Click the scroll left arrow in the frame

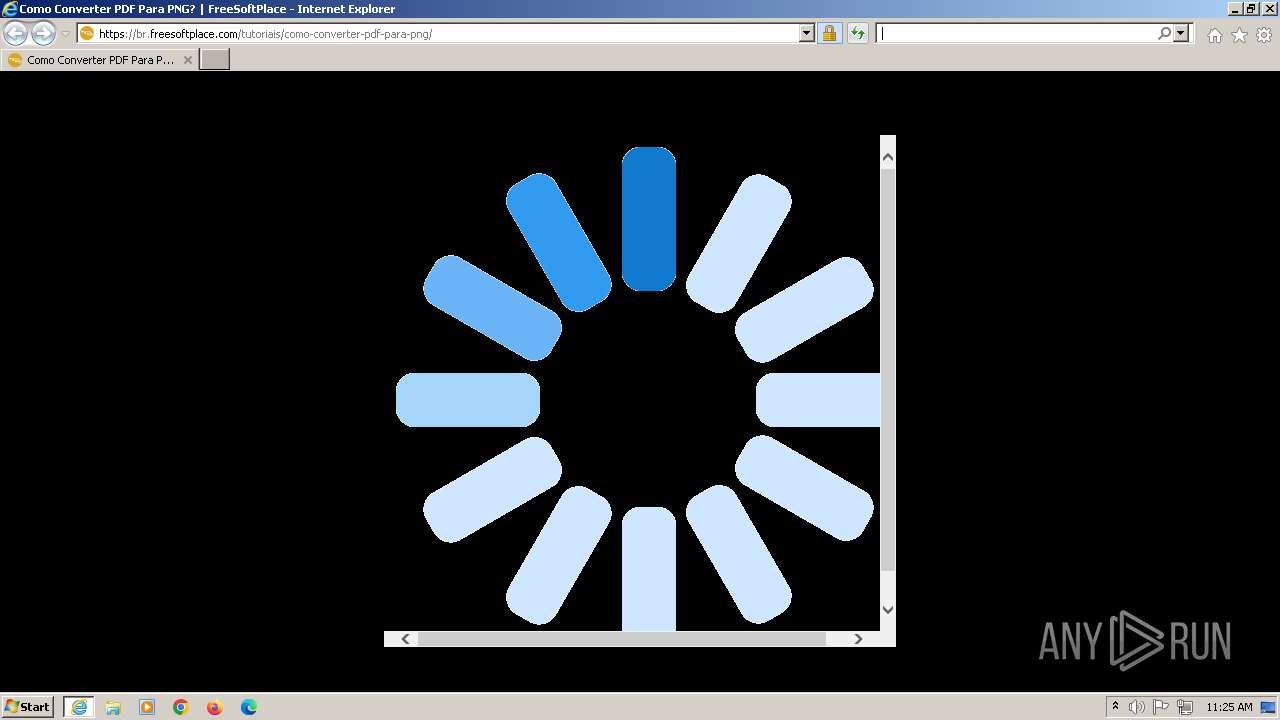(x=405, y=639)
